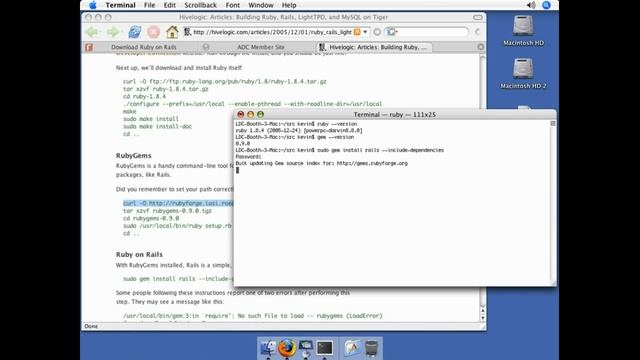Image resolution: width=640 pixels, height=360 pixels.
Task: Click the 'Password:' line in Terminal
Action: (x=249, y=157)
